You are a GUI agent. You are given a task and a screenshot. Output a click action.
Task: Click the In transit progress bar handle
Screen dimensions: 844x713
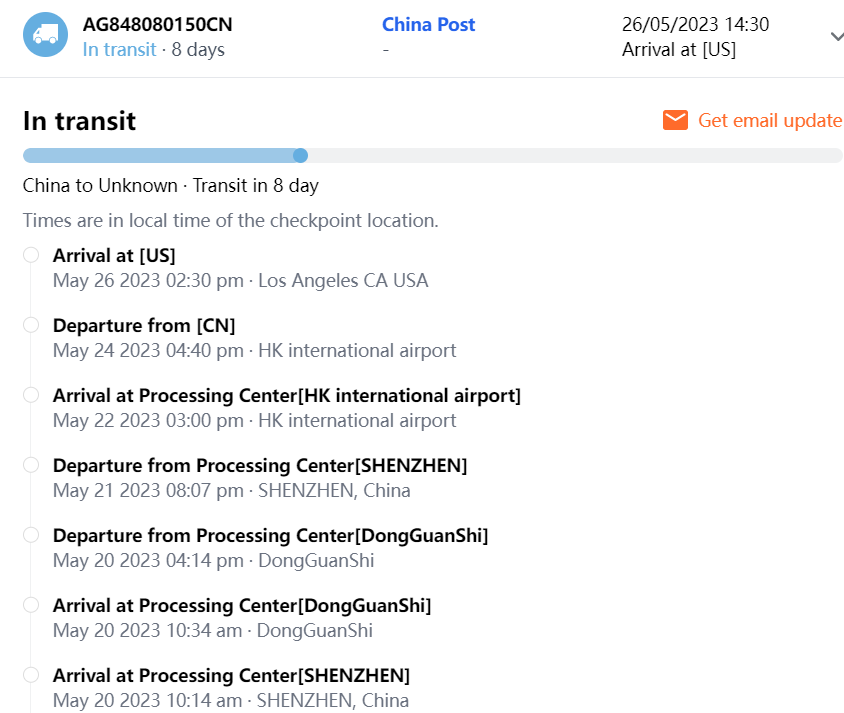(300, 155)
